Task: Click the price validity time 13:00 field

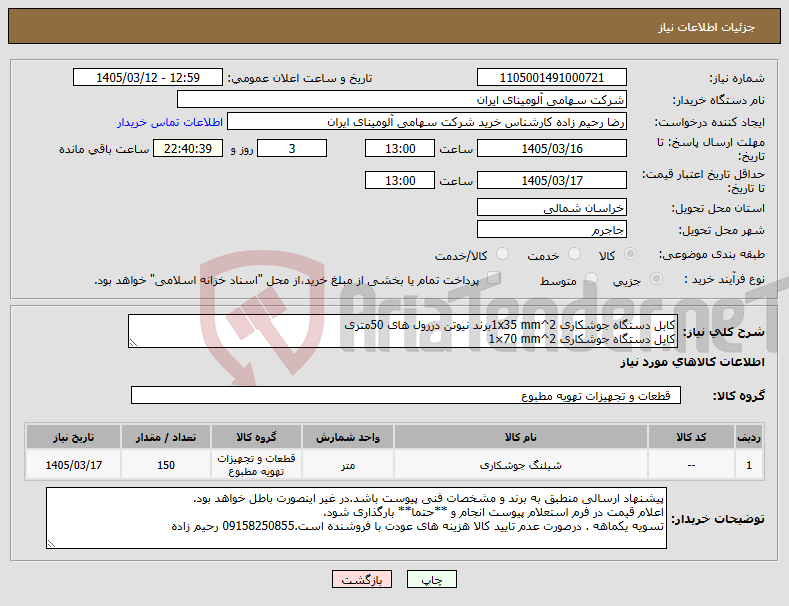Action: coord(400,180)
